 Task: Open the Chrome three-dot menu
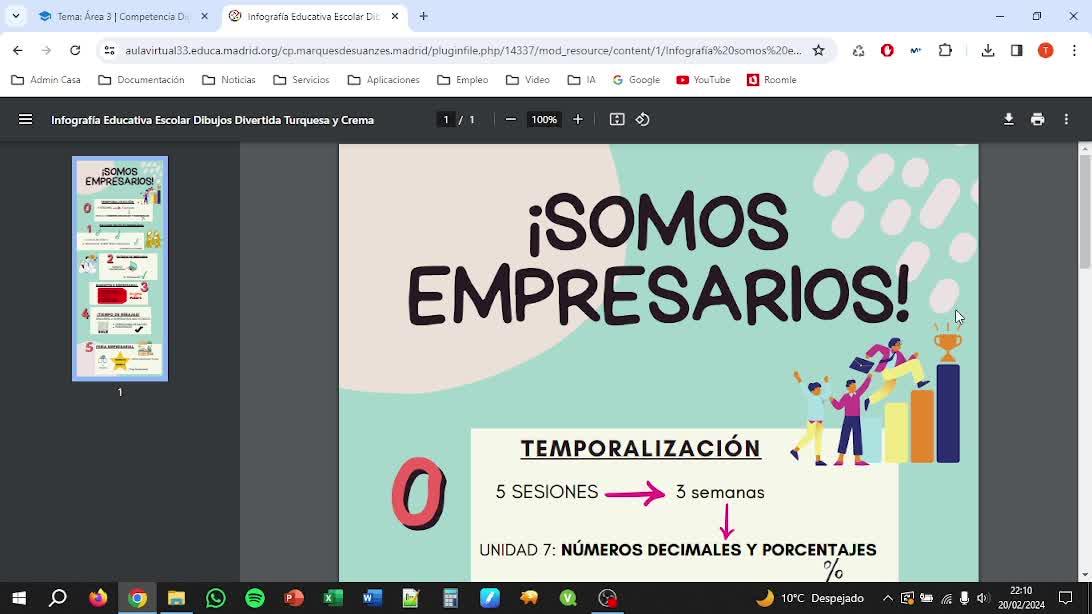(x=1075, y=50)
